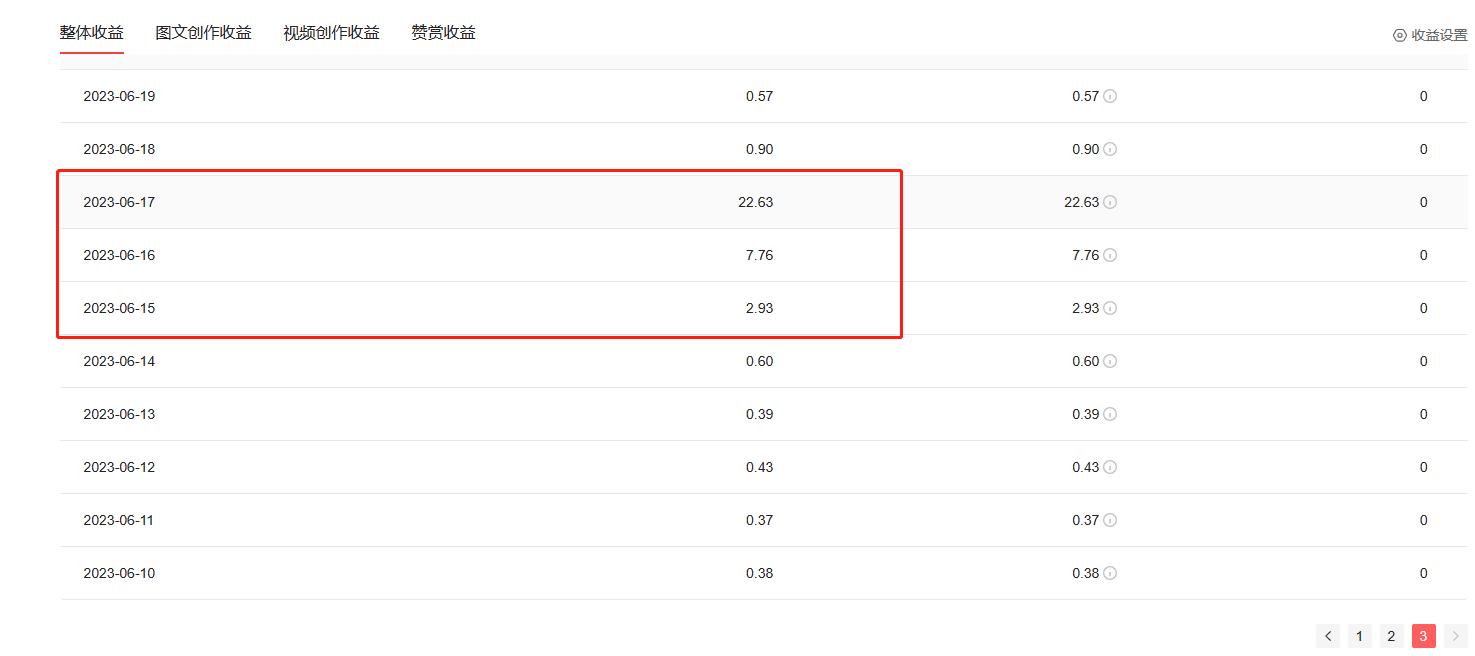Click info icon next to 7.76 on 2023-06-16
This screenshot has width=1475, height=656.
tap(1110, 255)
